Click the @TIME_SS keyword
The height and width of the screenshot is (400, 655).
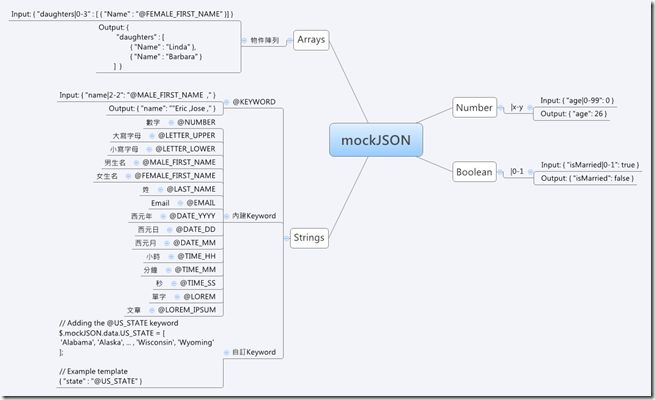pyautogui.click(x=198, y=283)
